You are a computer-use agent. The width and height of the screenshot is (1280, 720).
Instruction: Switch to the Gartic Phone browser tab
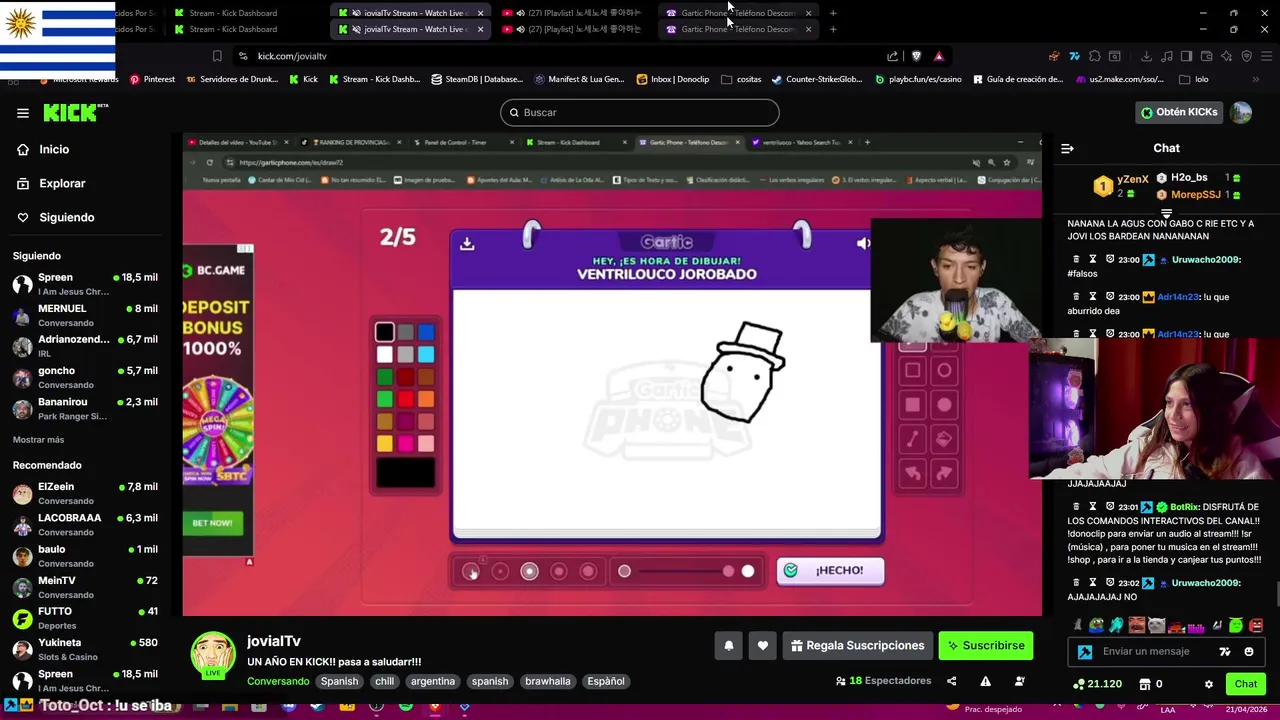coord(738,29)
